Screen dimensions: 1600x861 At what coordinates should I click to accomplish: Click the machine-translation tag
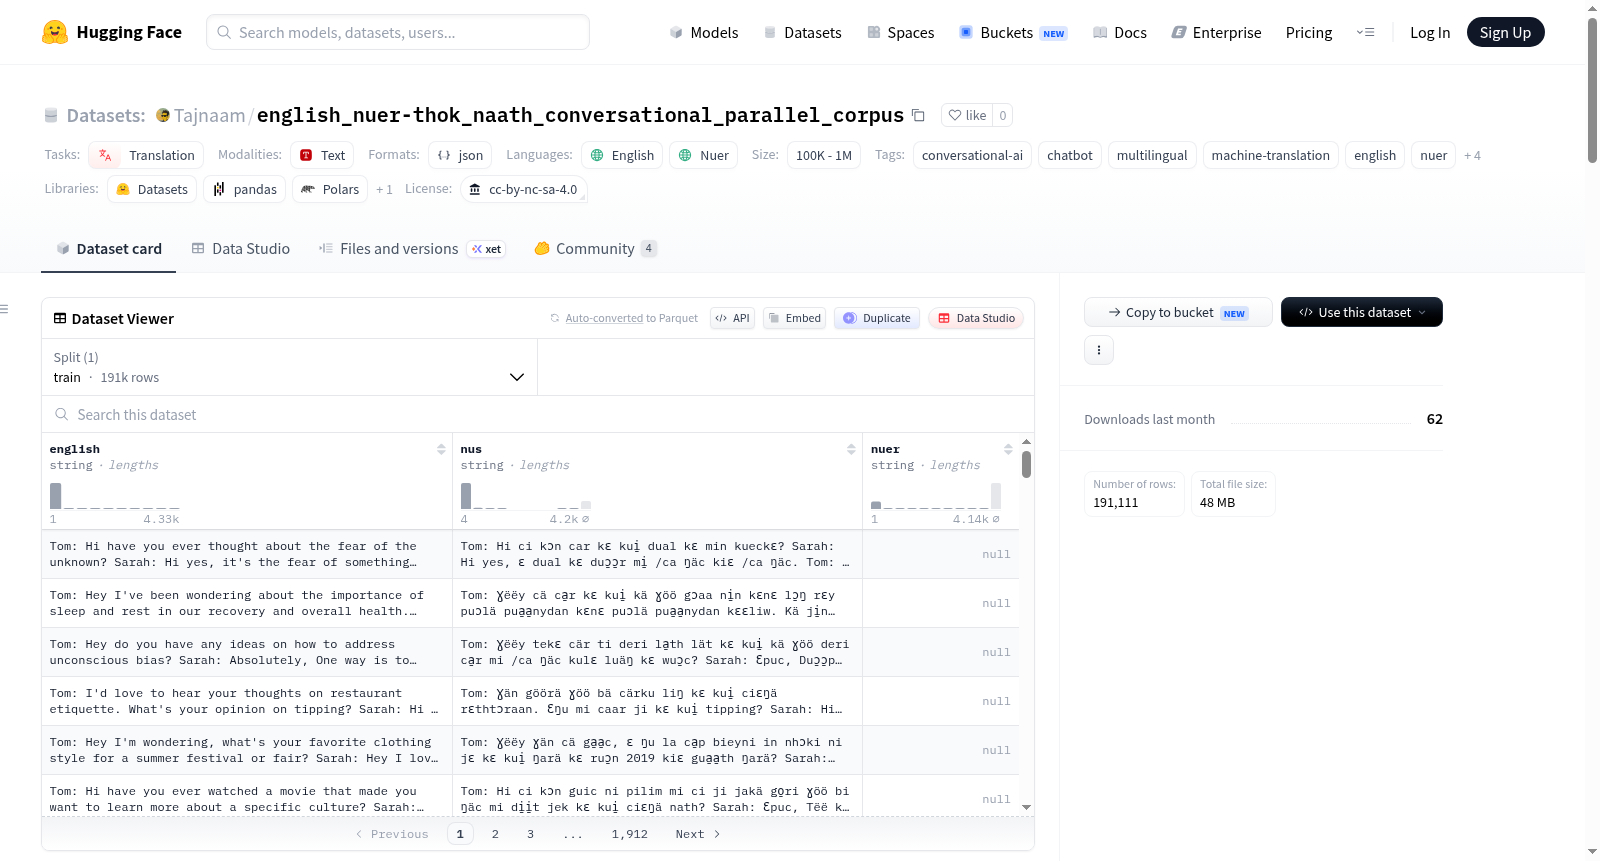click(1271, 155)
